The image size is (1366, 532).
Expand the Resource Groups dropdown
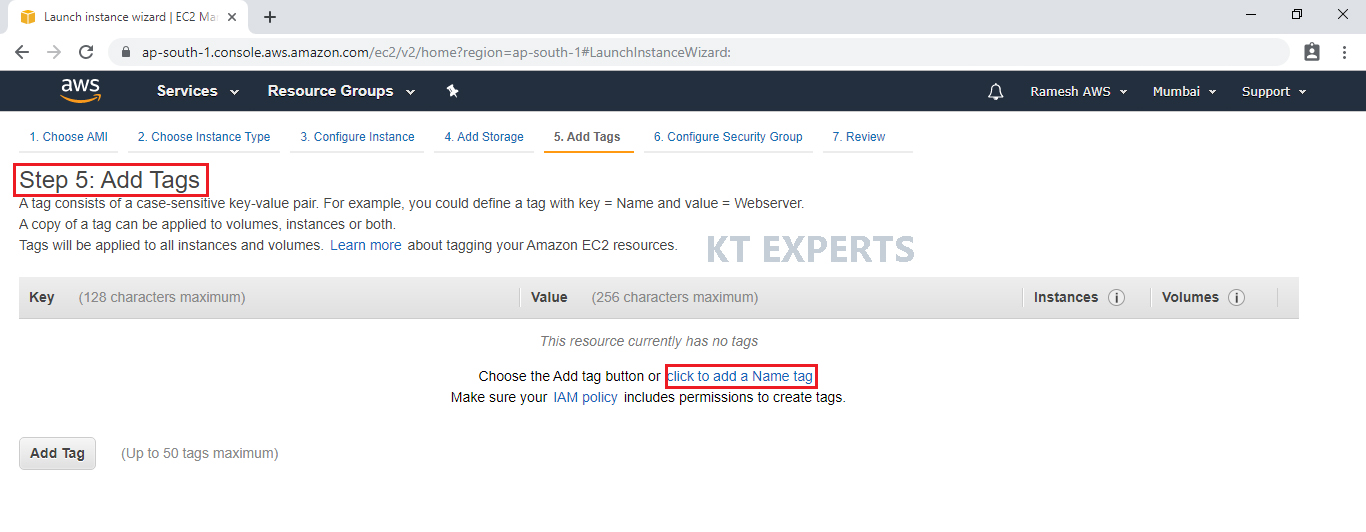pos(341,91)
